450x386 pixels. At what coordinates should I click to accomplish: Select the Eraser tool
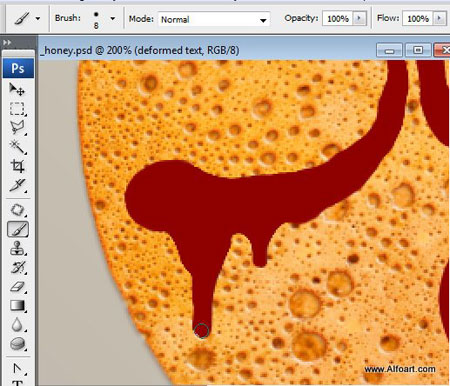(17, 287)
